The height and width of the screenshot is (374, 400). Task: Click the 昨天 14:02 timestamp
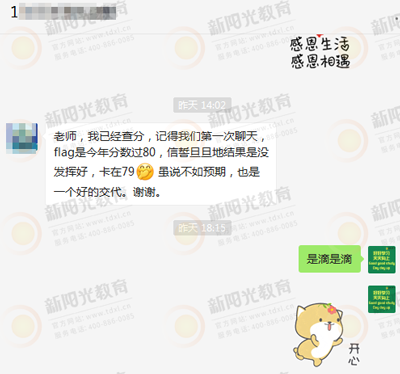tap(202, 105)
